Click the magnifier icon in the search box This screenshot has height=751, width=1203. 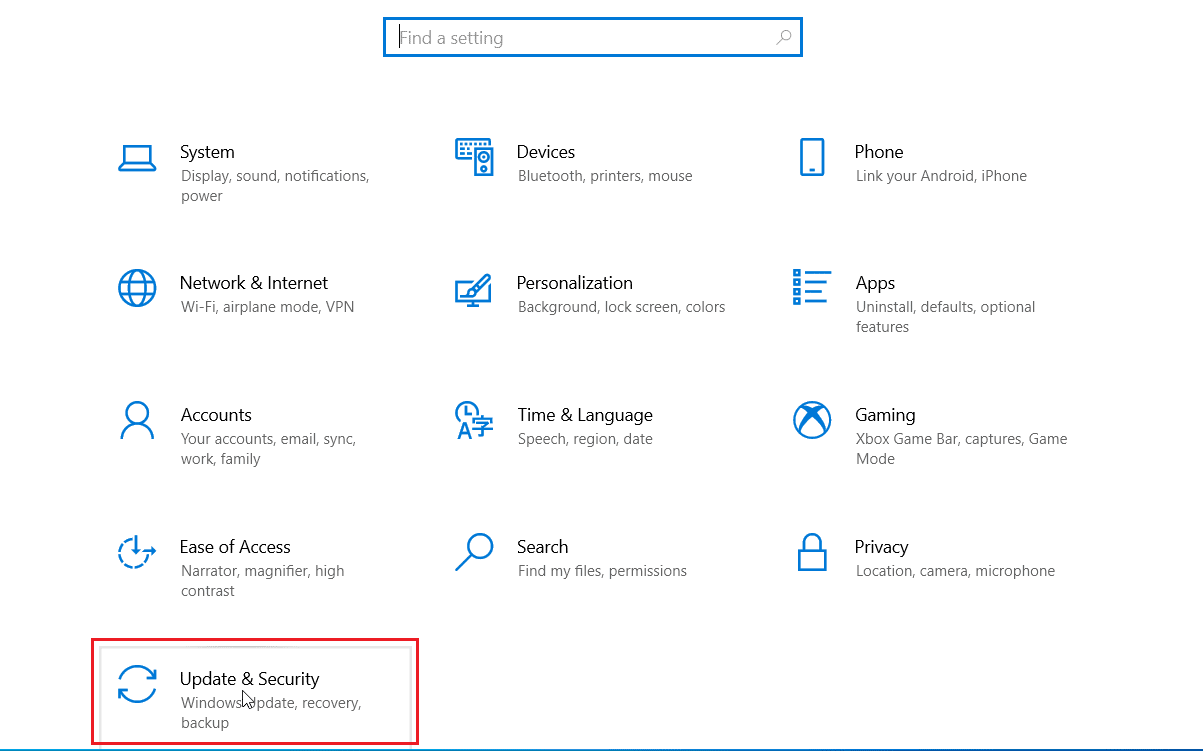click(784, 38)
